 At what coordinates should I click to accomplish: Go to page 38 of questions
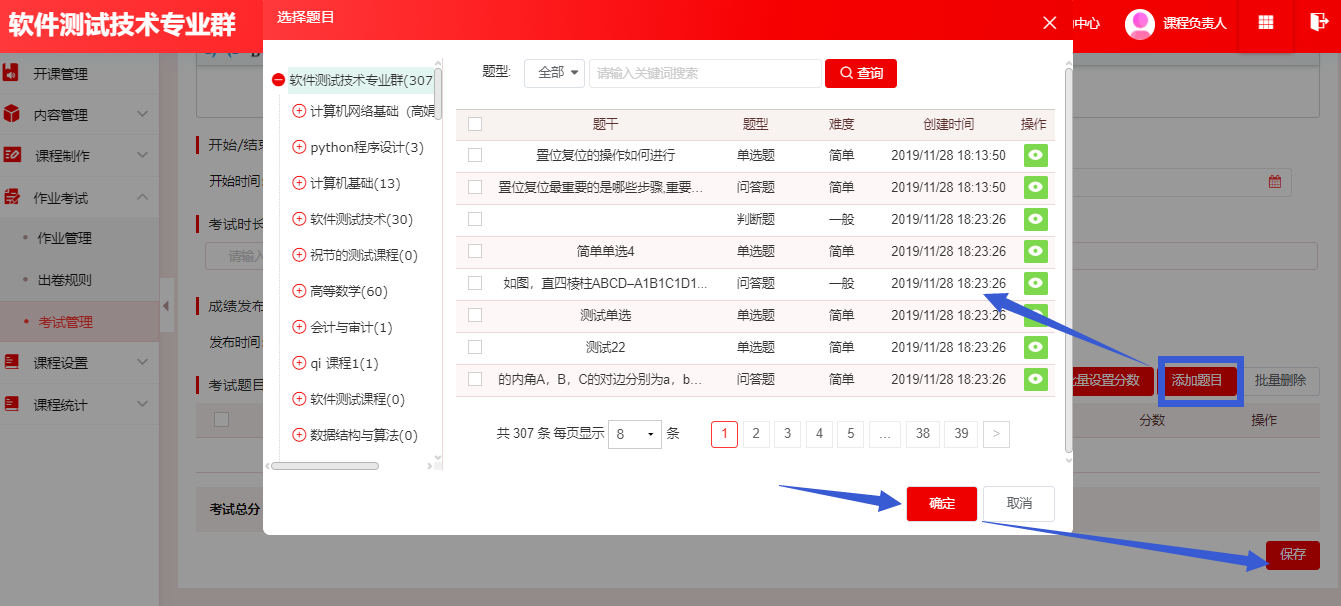click(922, 433)
